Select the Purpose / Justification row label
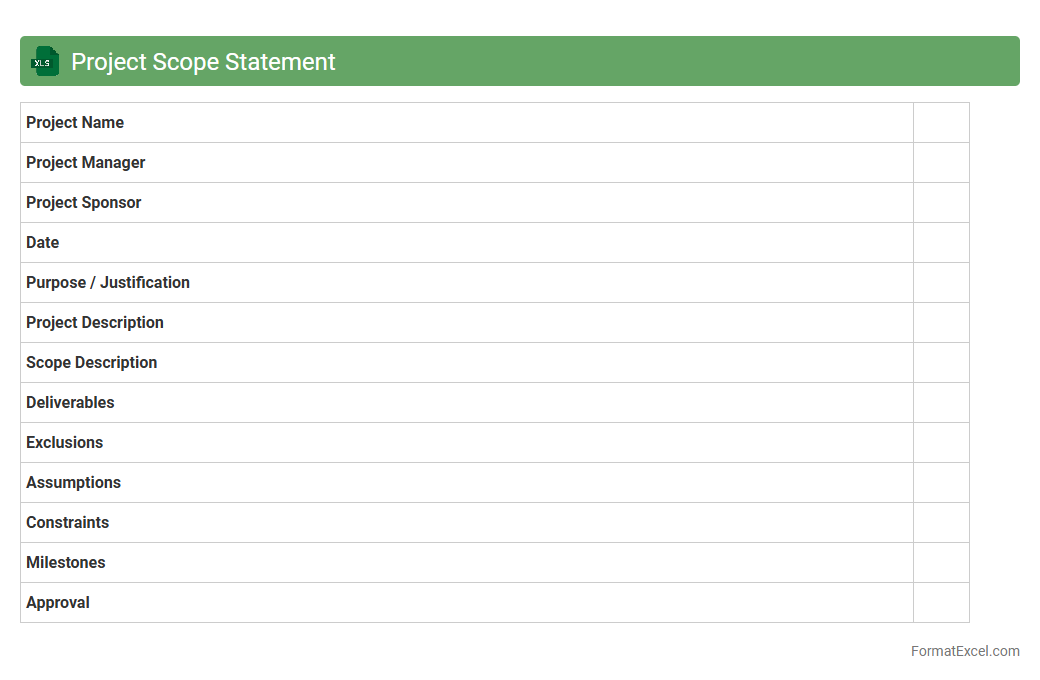 pyautogui.click(x=108, y=283)
